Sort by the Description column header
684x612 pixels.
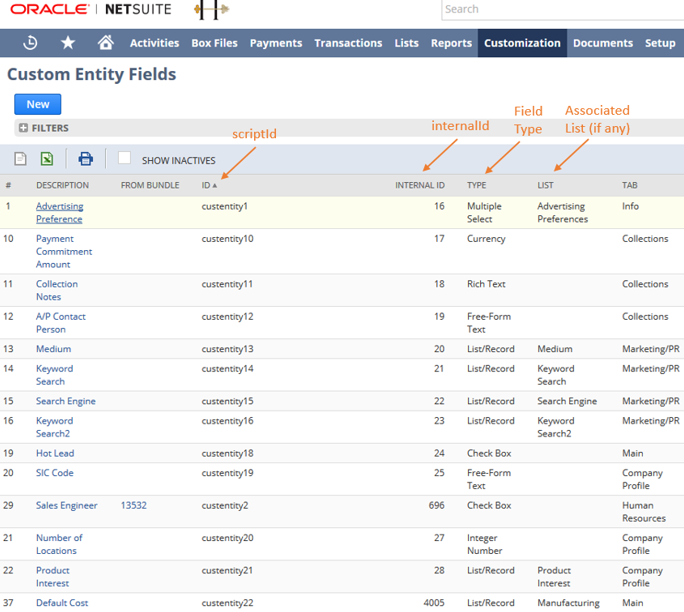point(62,185)
